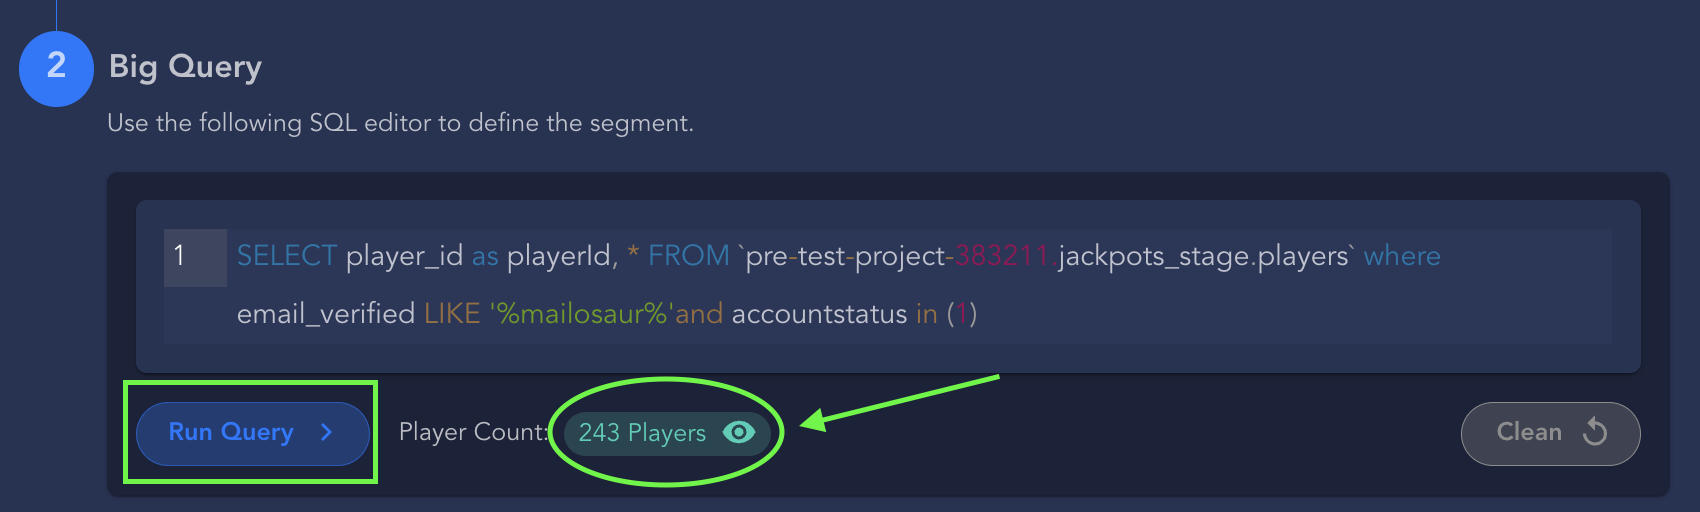
Task: Open the 243 Players count text
Action: (x=642, y=433)
